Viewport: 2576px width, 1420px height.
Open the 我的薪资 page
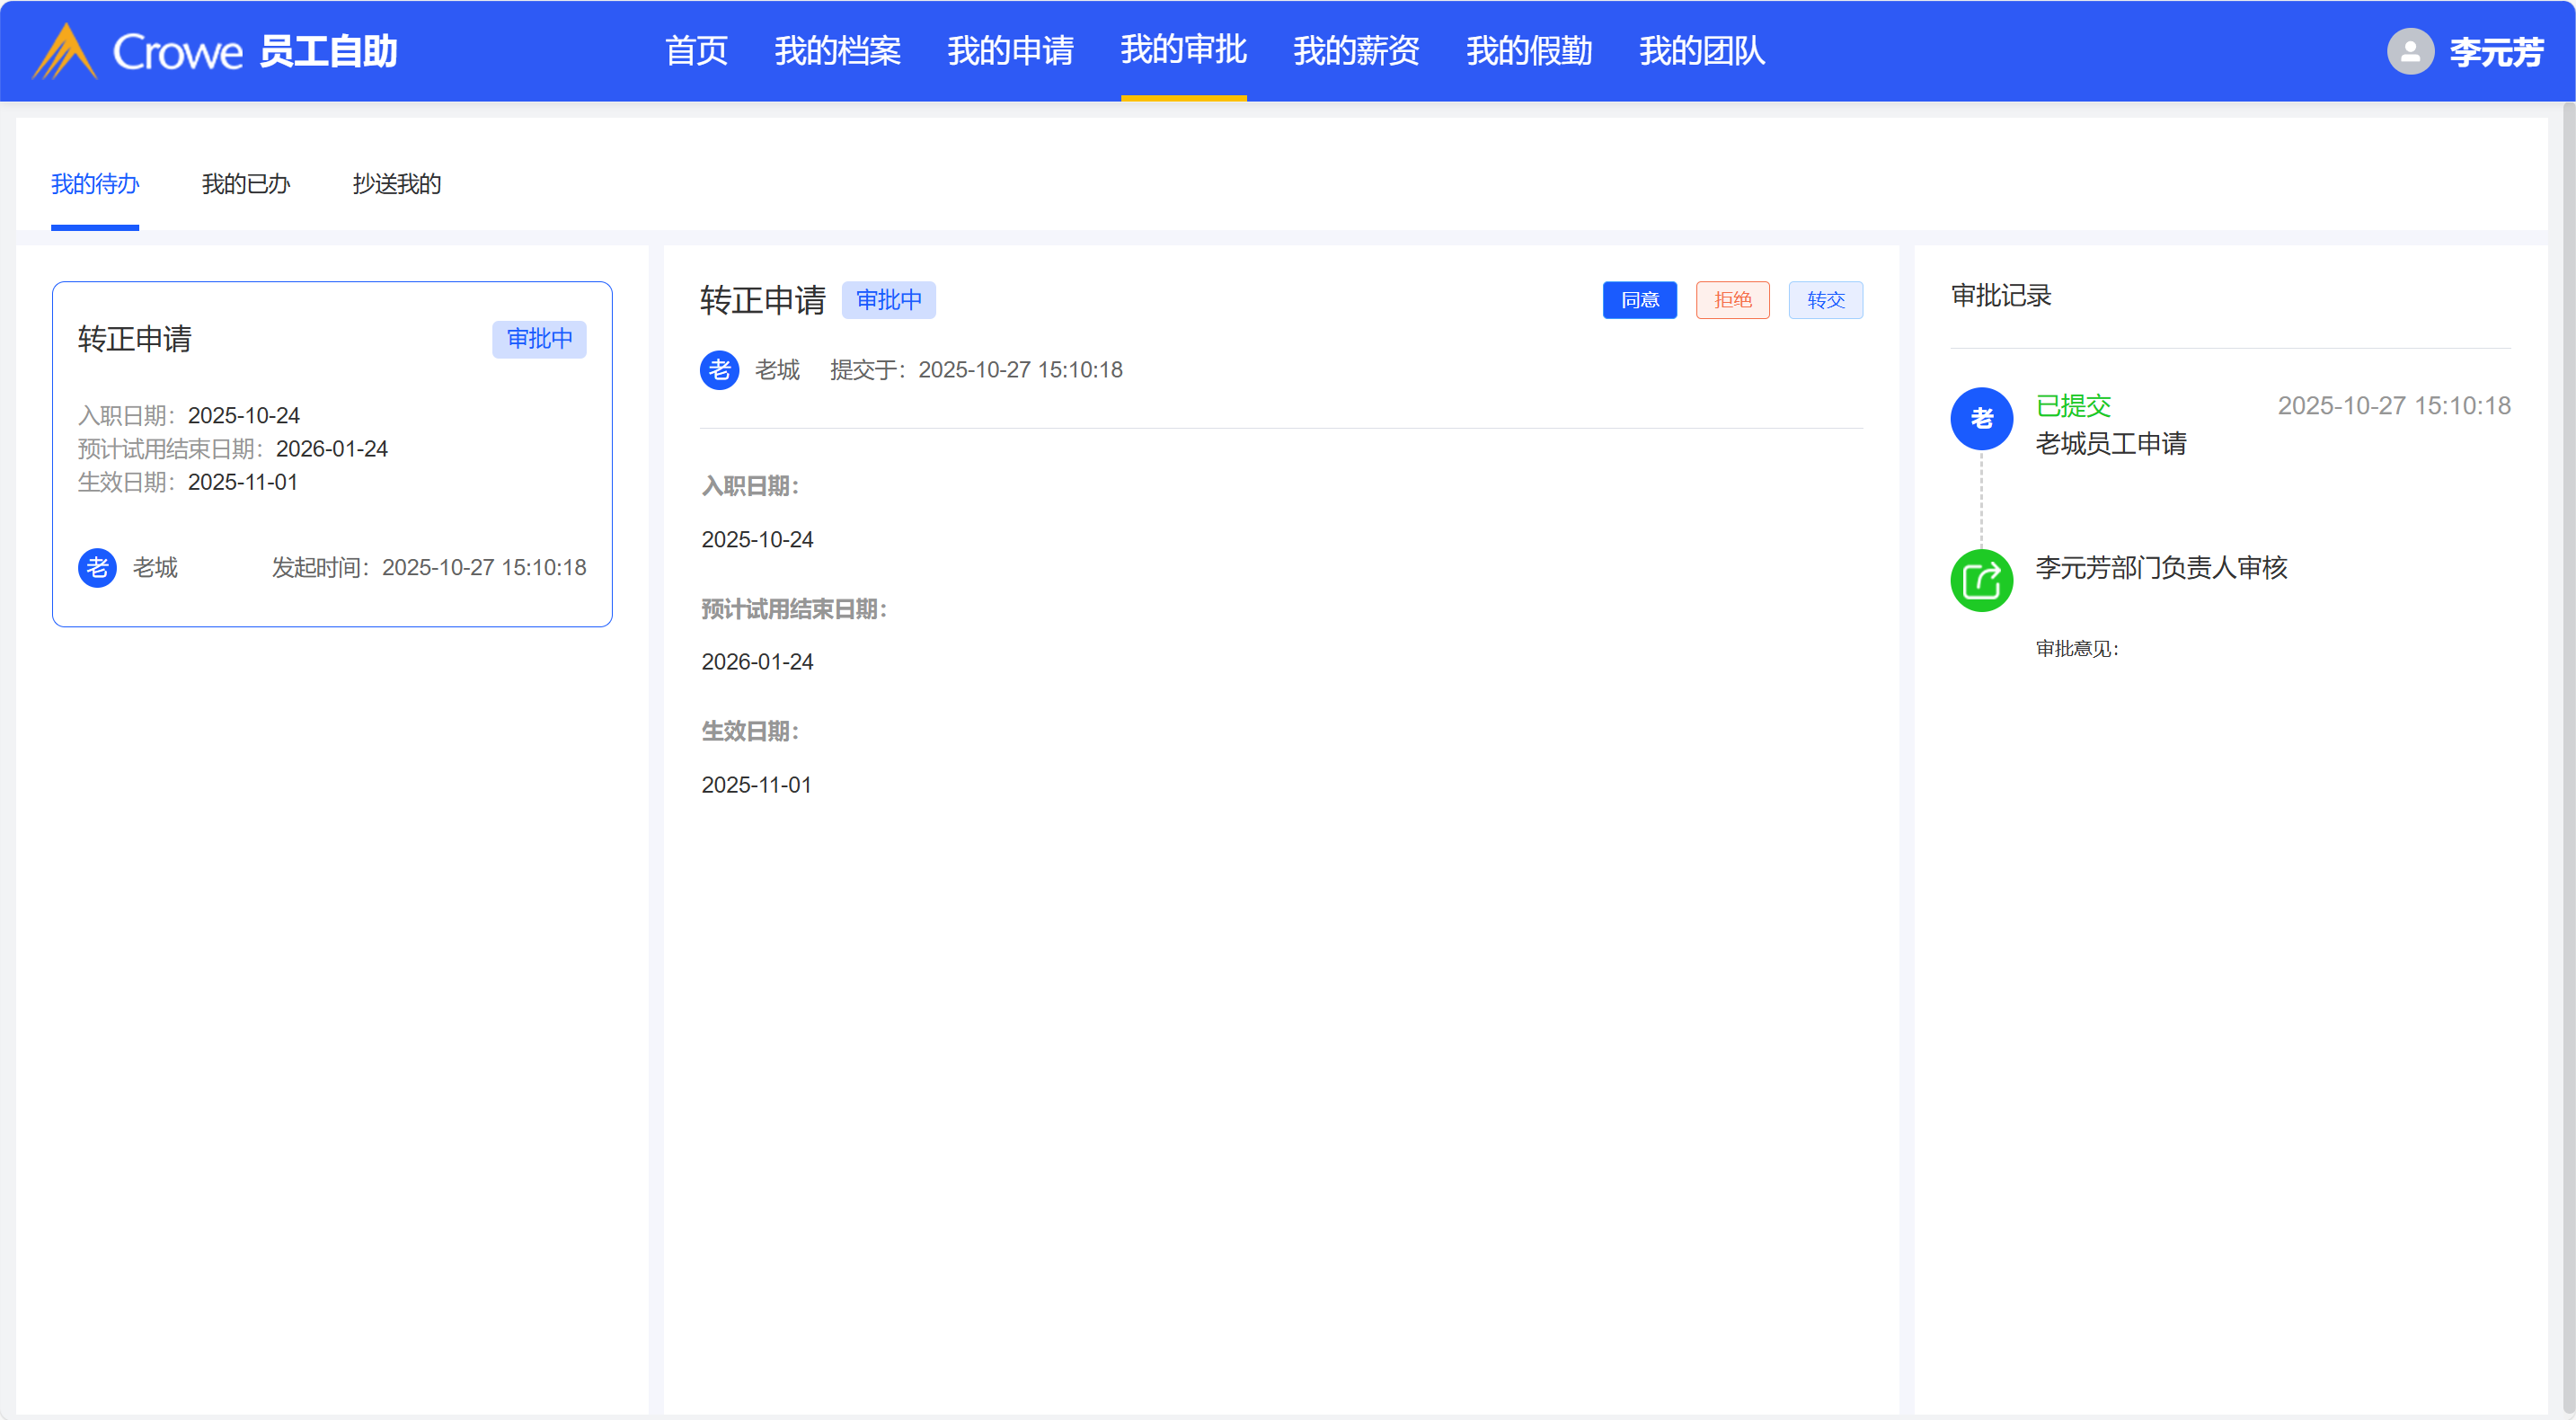(x=1356, y=51)
